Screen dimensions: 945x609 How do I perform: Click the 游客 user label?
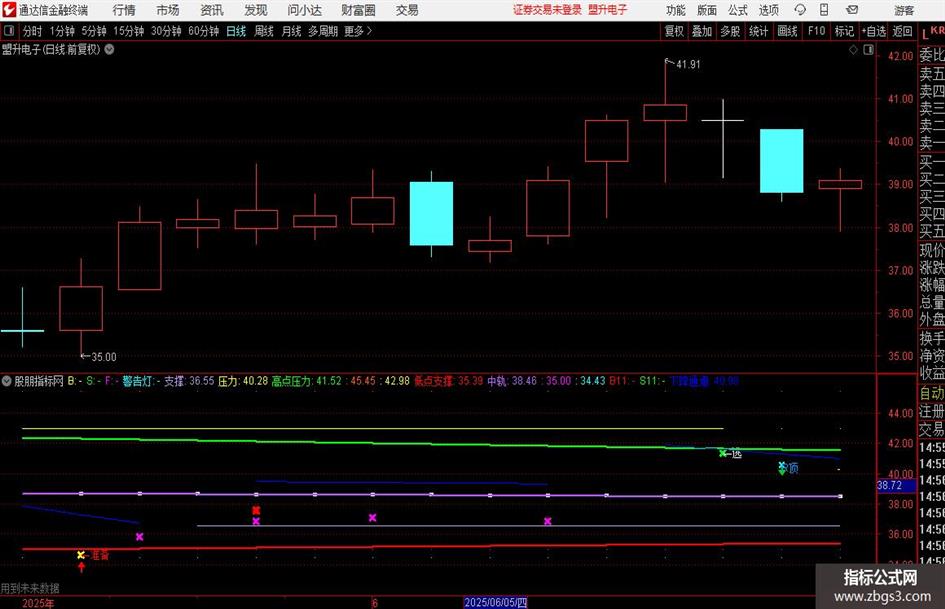[x=904, y=10]
